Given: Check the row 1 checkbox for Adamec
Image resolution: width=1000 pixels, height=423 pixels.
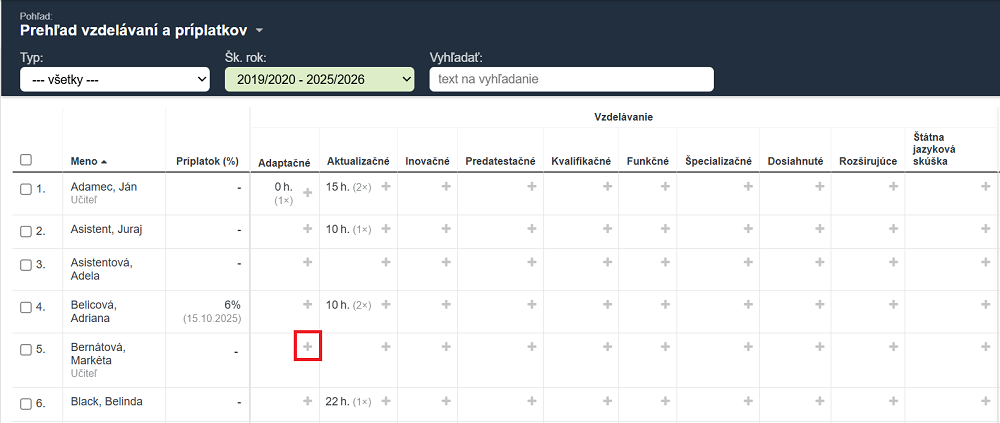Looking at the screenshot, I should click(x=26, y=189).
